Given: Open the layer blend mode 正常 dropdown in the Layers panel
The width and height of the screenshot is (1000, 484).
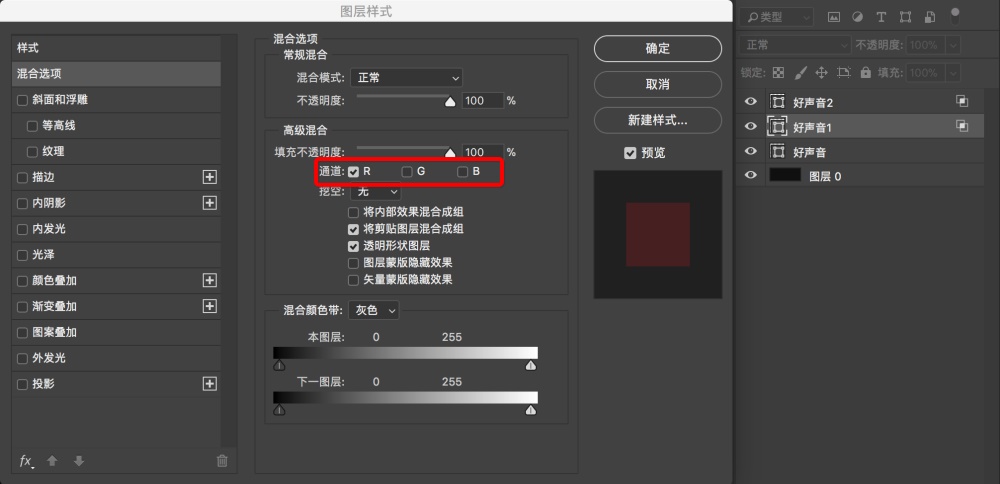Looking at the screenshot, I should 795,45.
